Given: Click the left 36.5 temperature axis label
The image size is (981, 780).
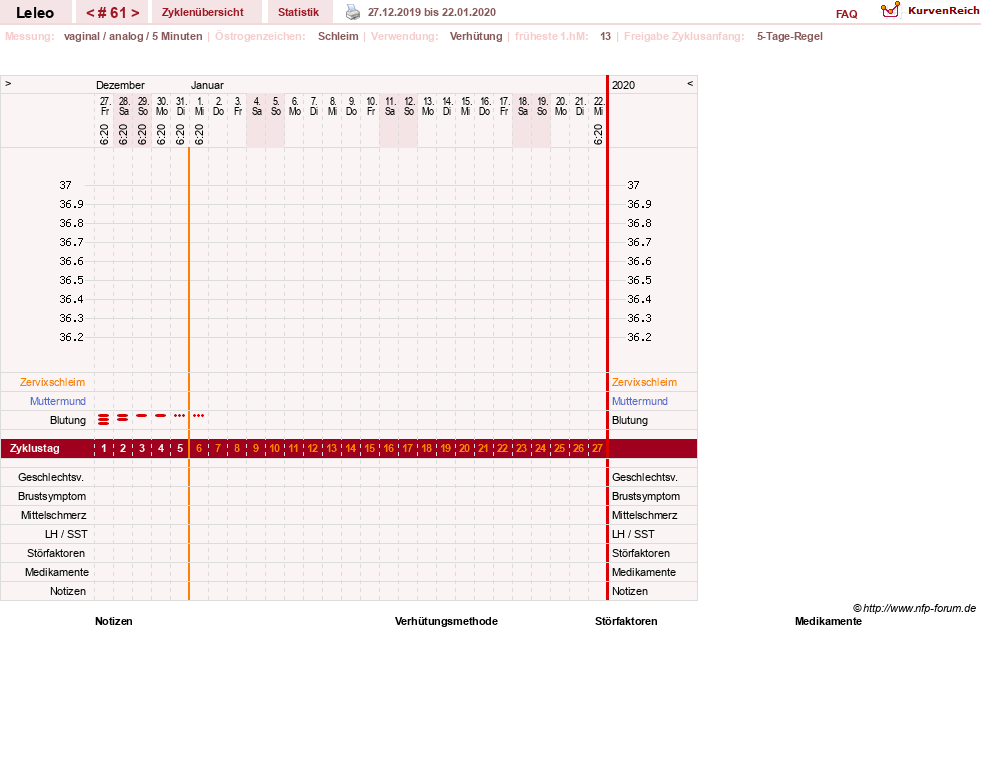Looking at the screenshot, I should (x=71, y=280).
